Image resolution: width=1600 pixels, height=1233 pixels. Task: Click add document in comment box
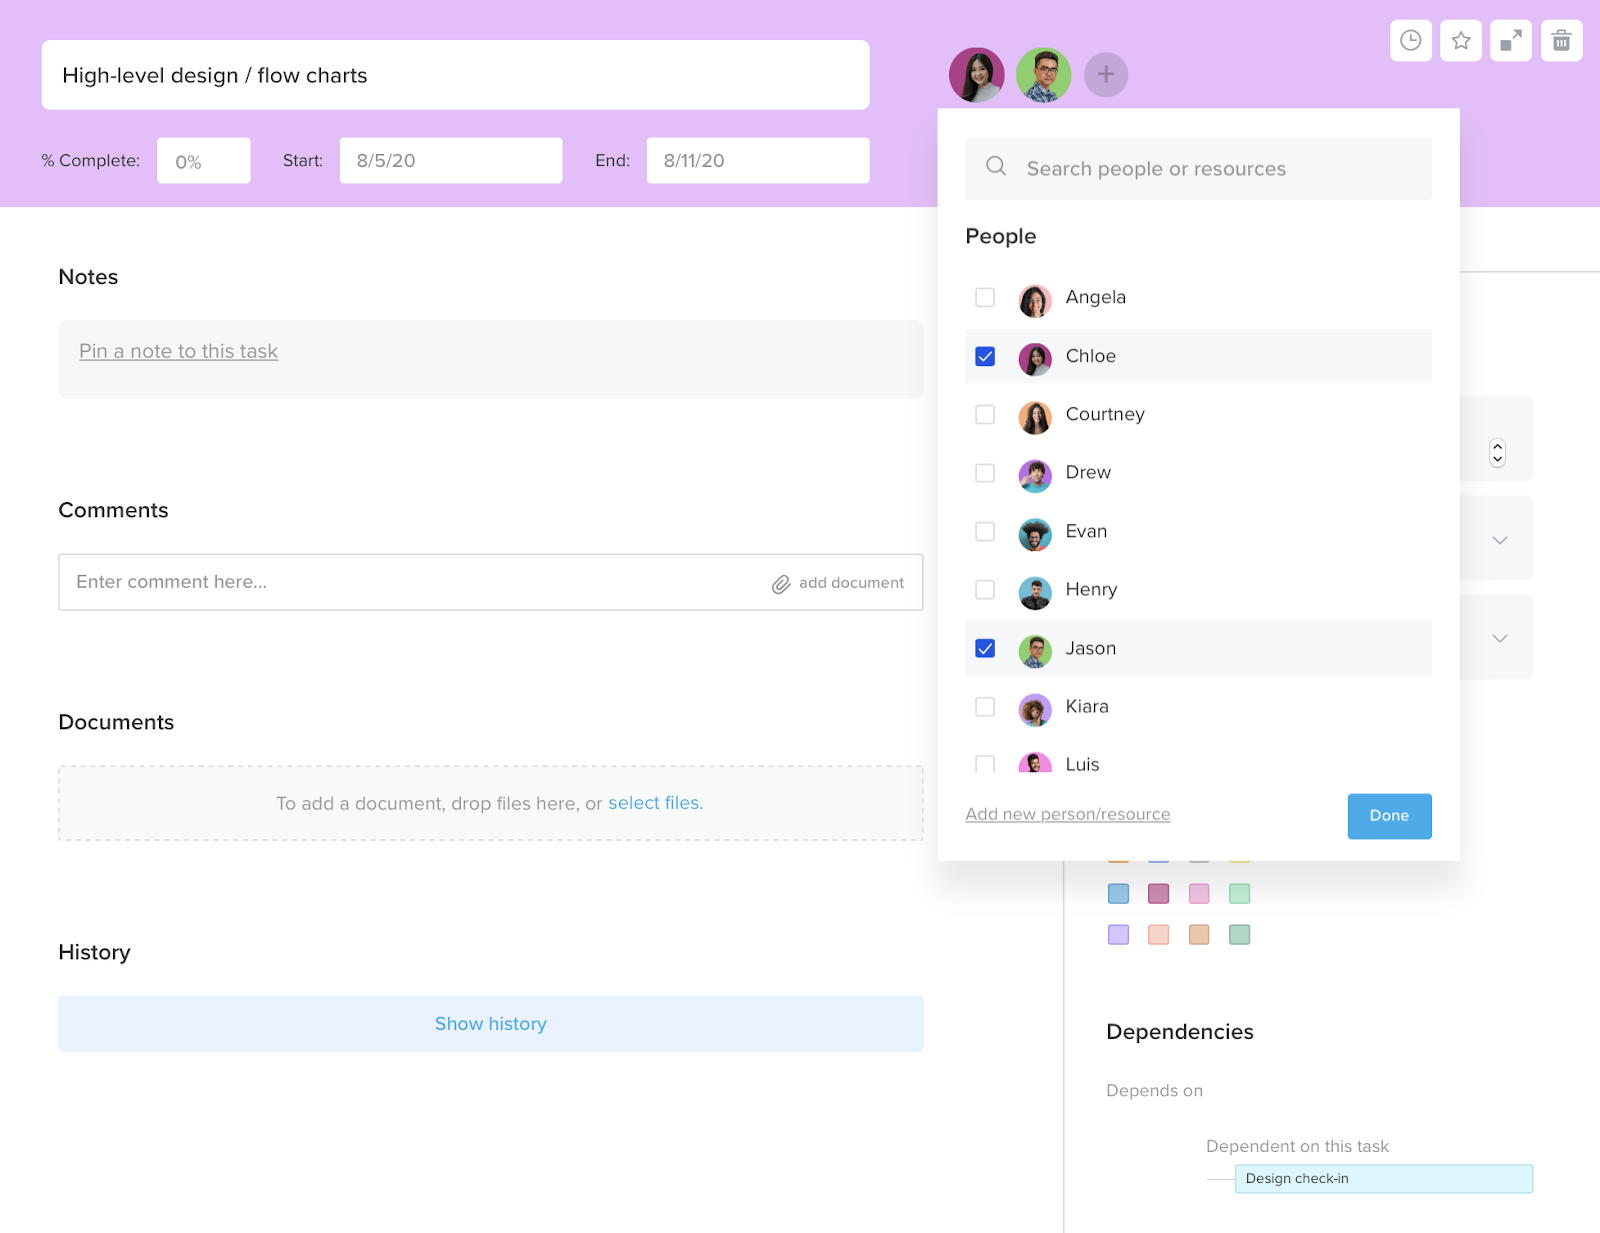(x=851, y=583)
